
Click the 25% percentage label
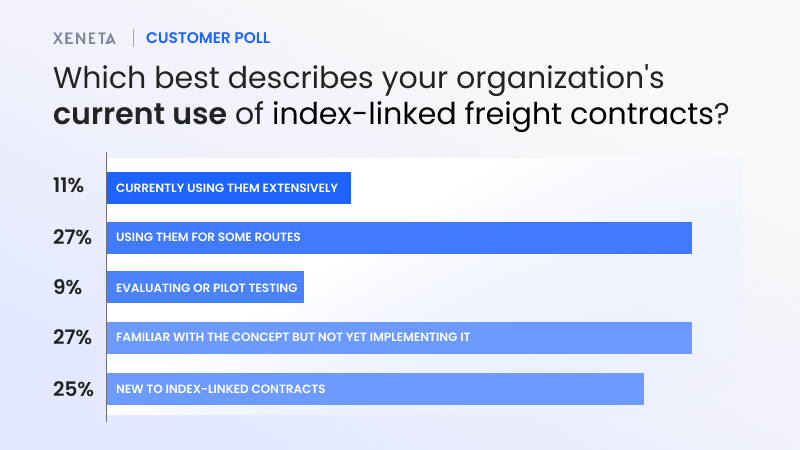tap(72, 388)
